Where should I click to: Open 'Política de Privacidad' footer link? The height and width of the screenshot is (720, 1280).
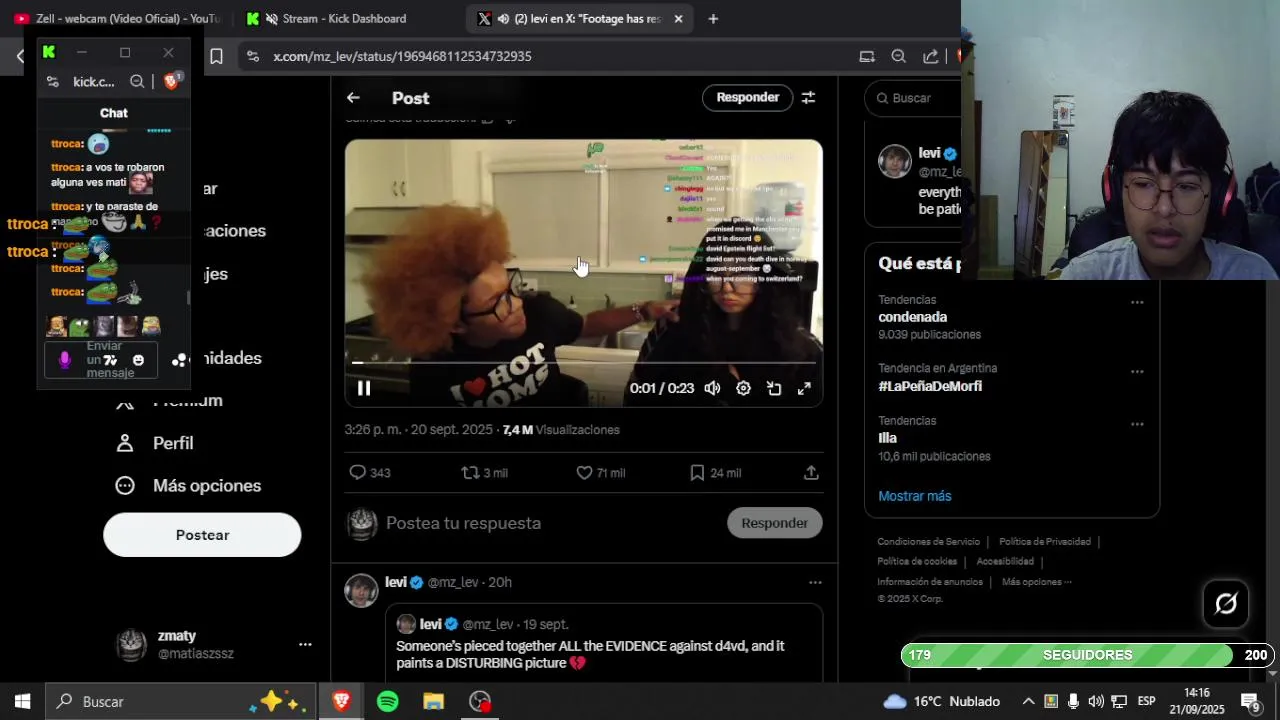pyautogui.click(x=1044, y=542)
